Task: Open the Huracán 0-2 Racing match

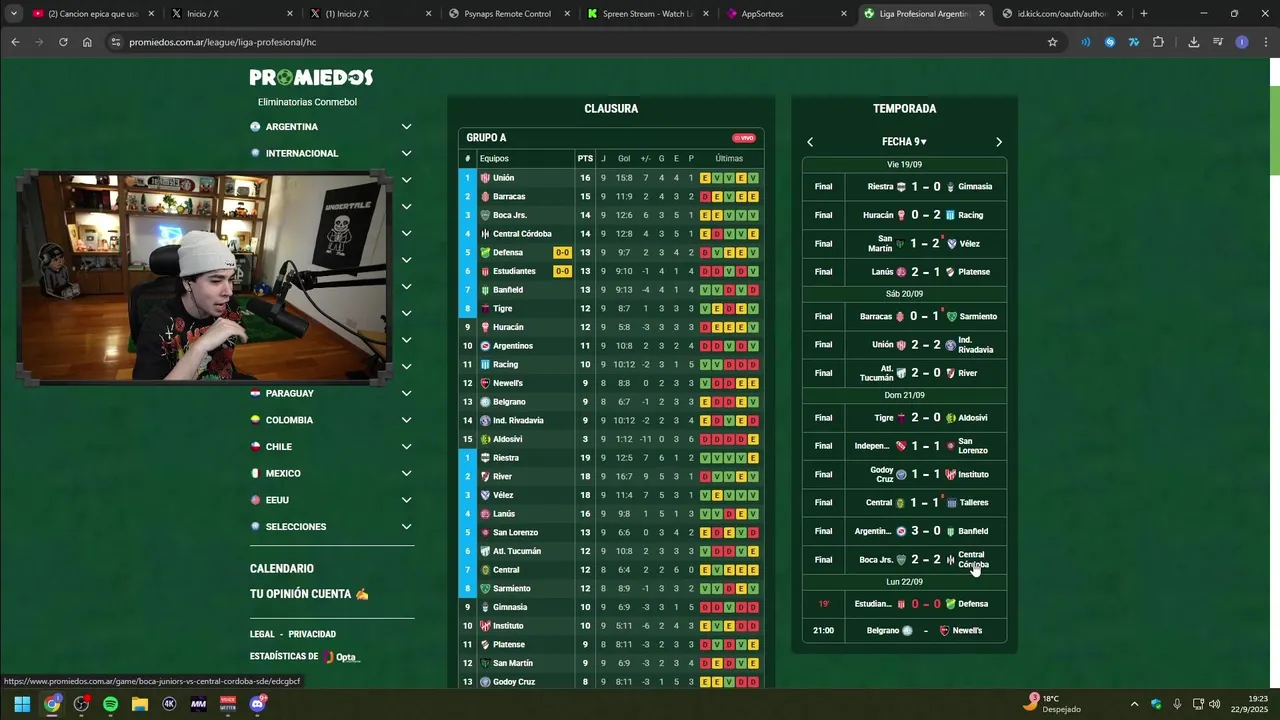Action: 904,215
